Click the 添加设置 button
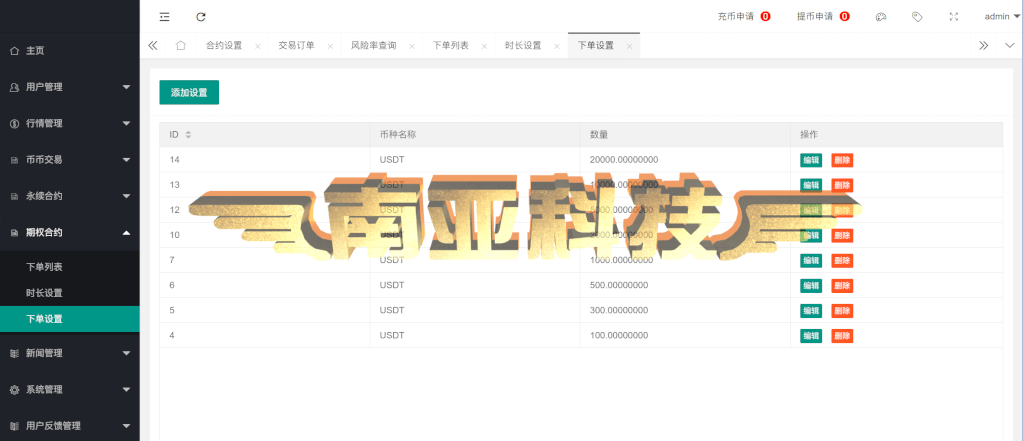The height and width of the screenshot is (441, 1024). [x=189, y=92]
